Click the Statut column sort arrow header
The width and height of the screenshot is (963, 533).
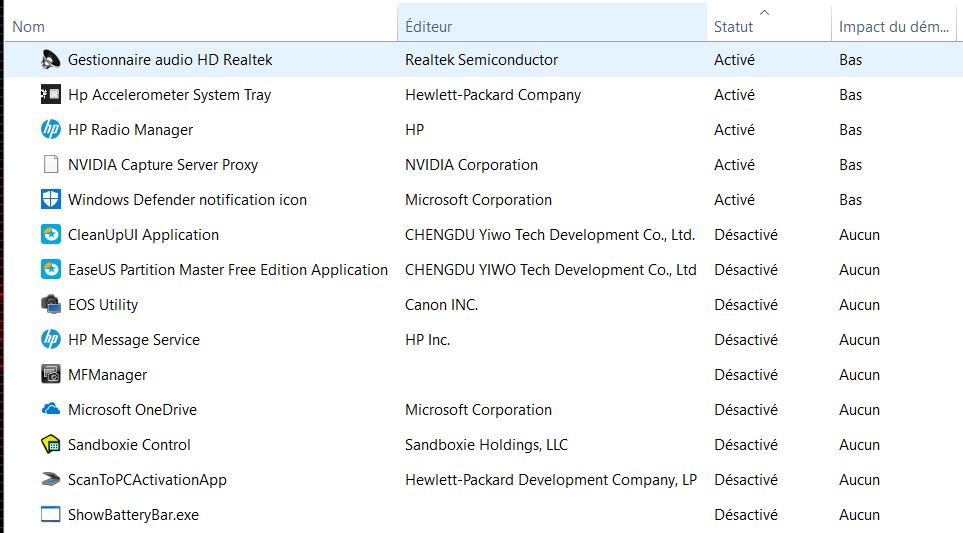766,25
